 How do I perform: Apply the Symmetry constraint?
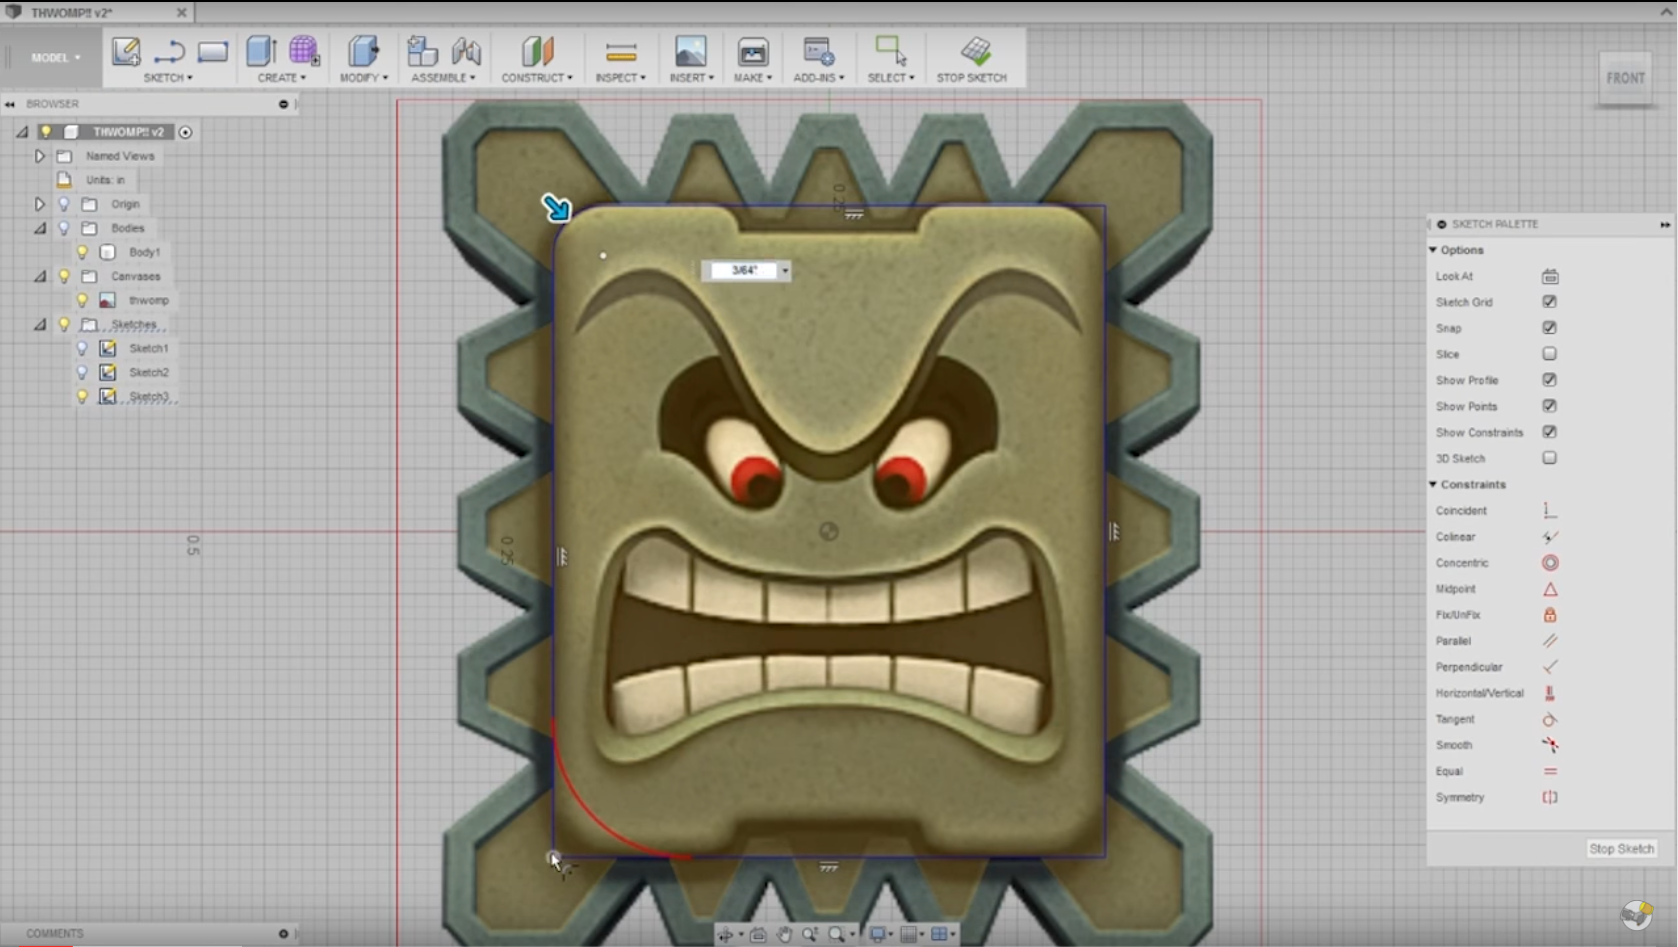point(1550,797)
